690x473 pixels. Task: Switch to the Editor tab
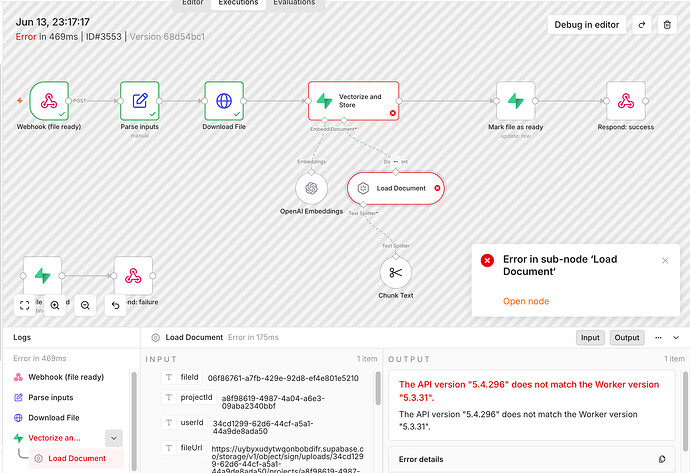(193, 3)
